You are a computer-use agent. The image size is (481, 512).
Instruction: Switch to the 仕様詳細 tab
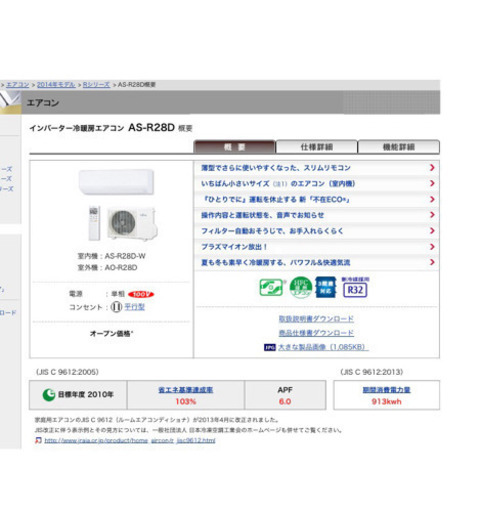click(x=317, y=147)
